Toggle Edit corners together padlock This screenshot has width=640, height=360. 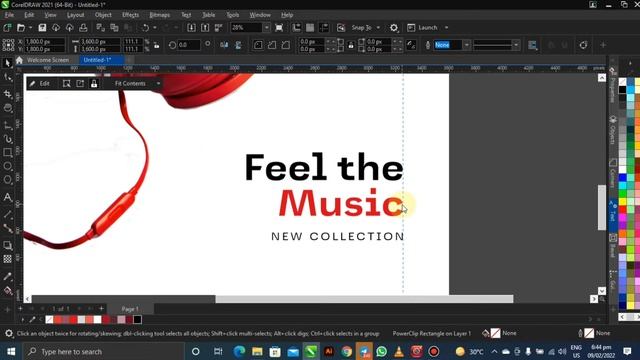[351, 45]
